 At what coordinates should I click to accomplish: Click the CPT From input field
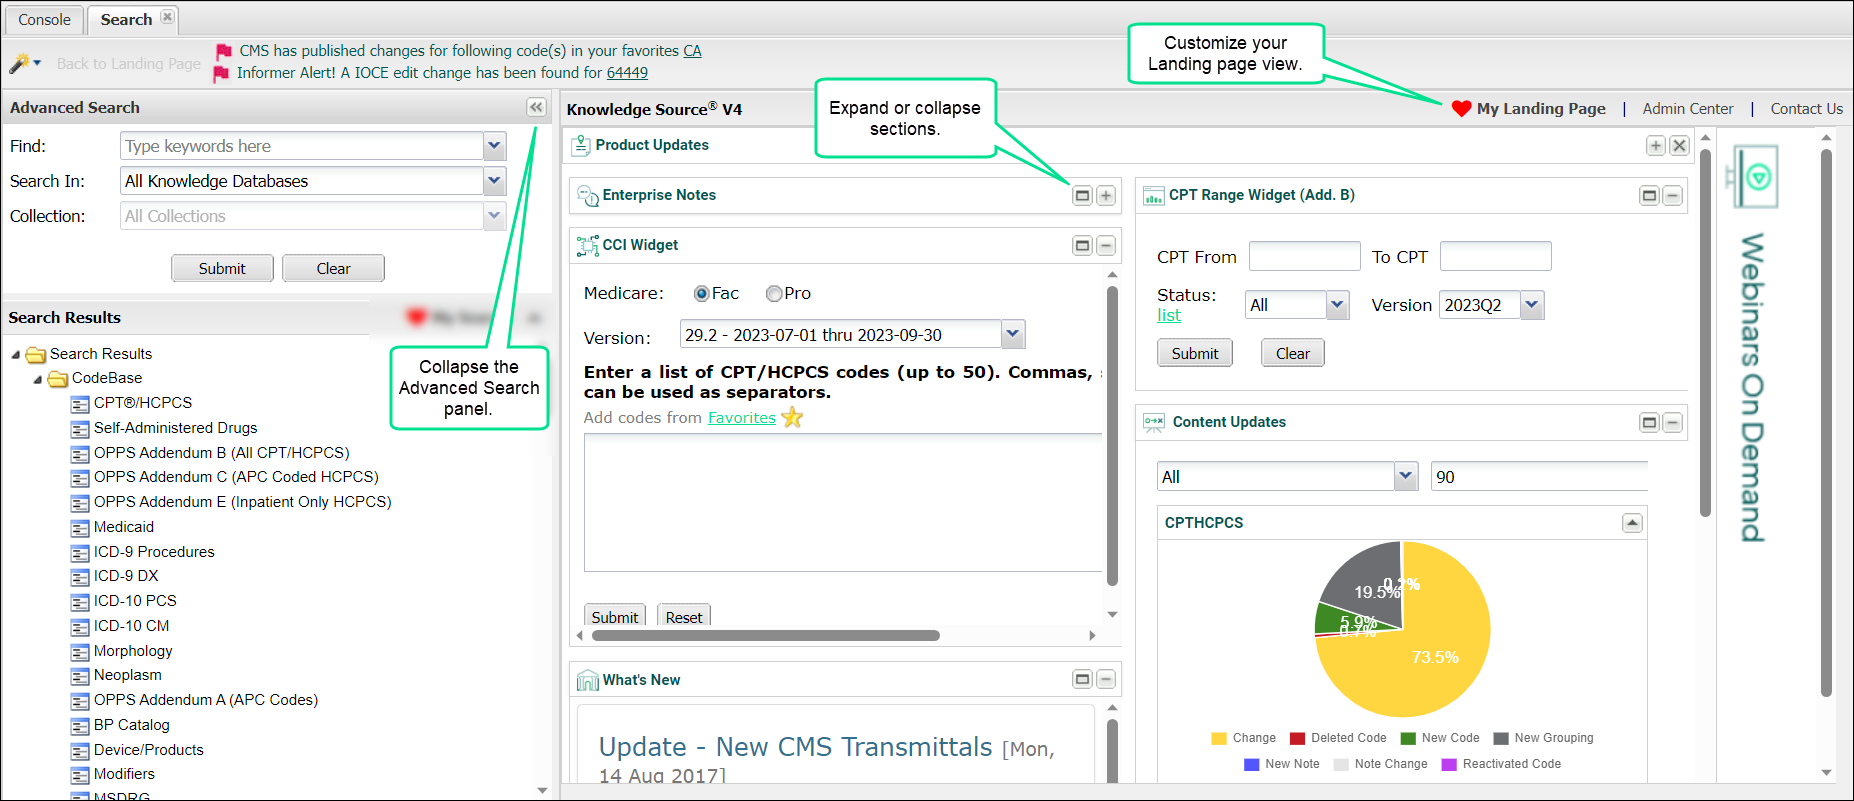(1304, 257)
